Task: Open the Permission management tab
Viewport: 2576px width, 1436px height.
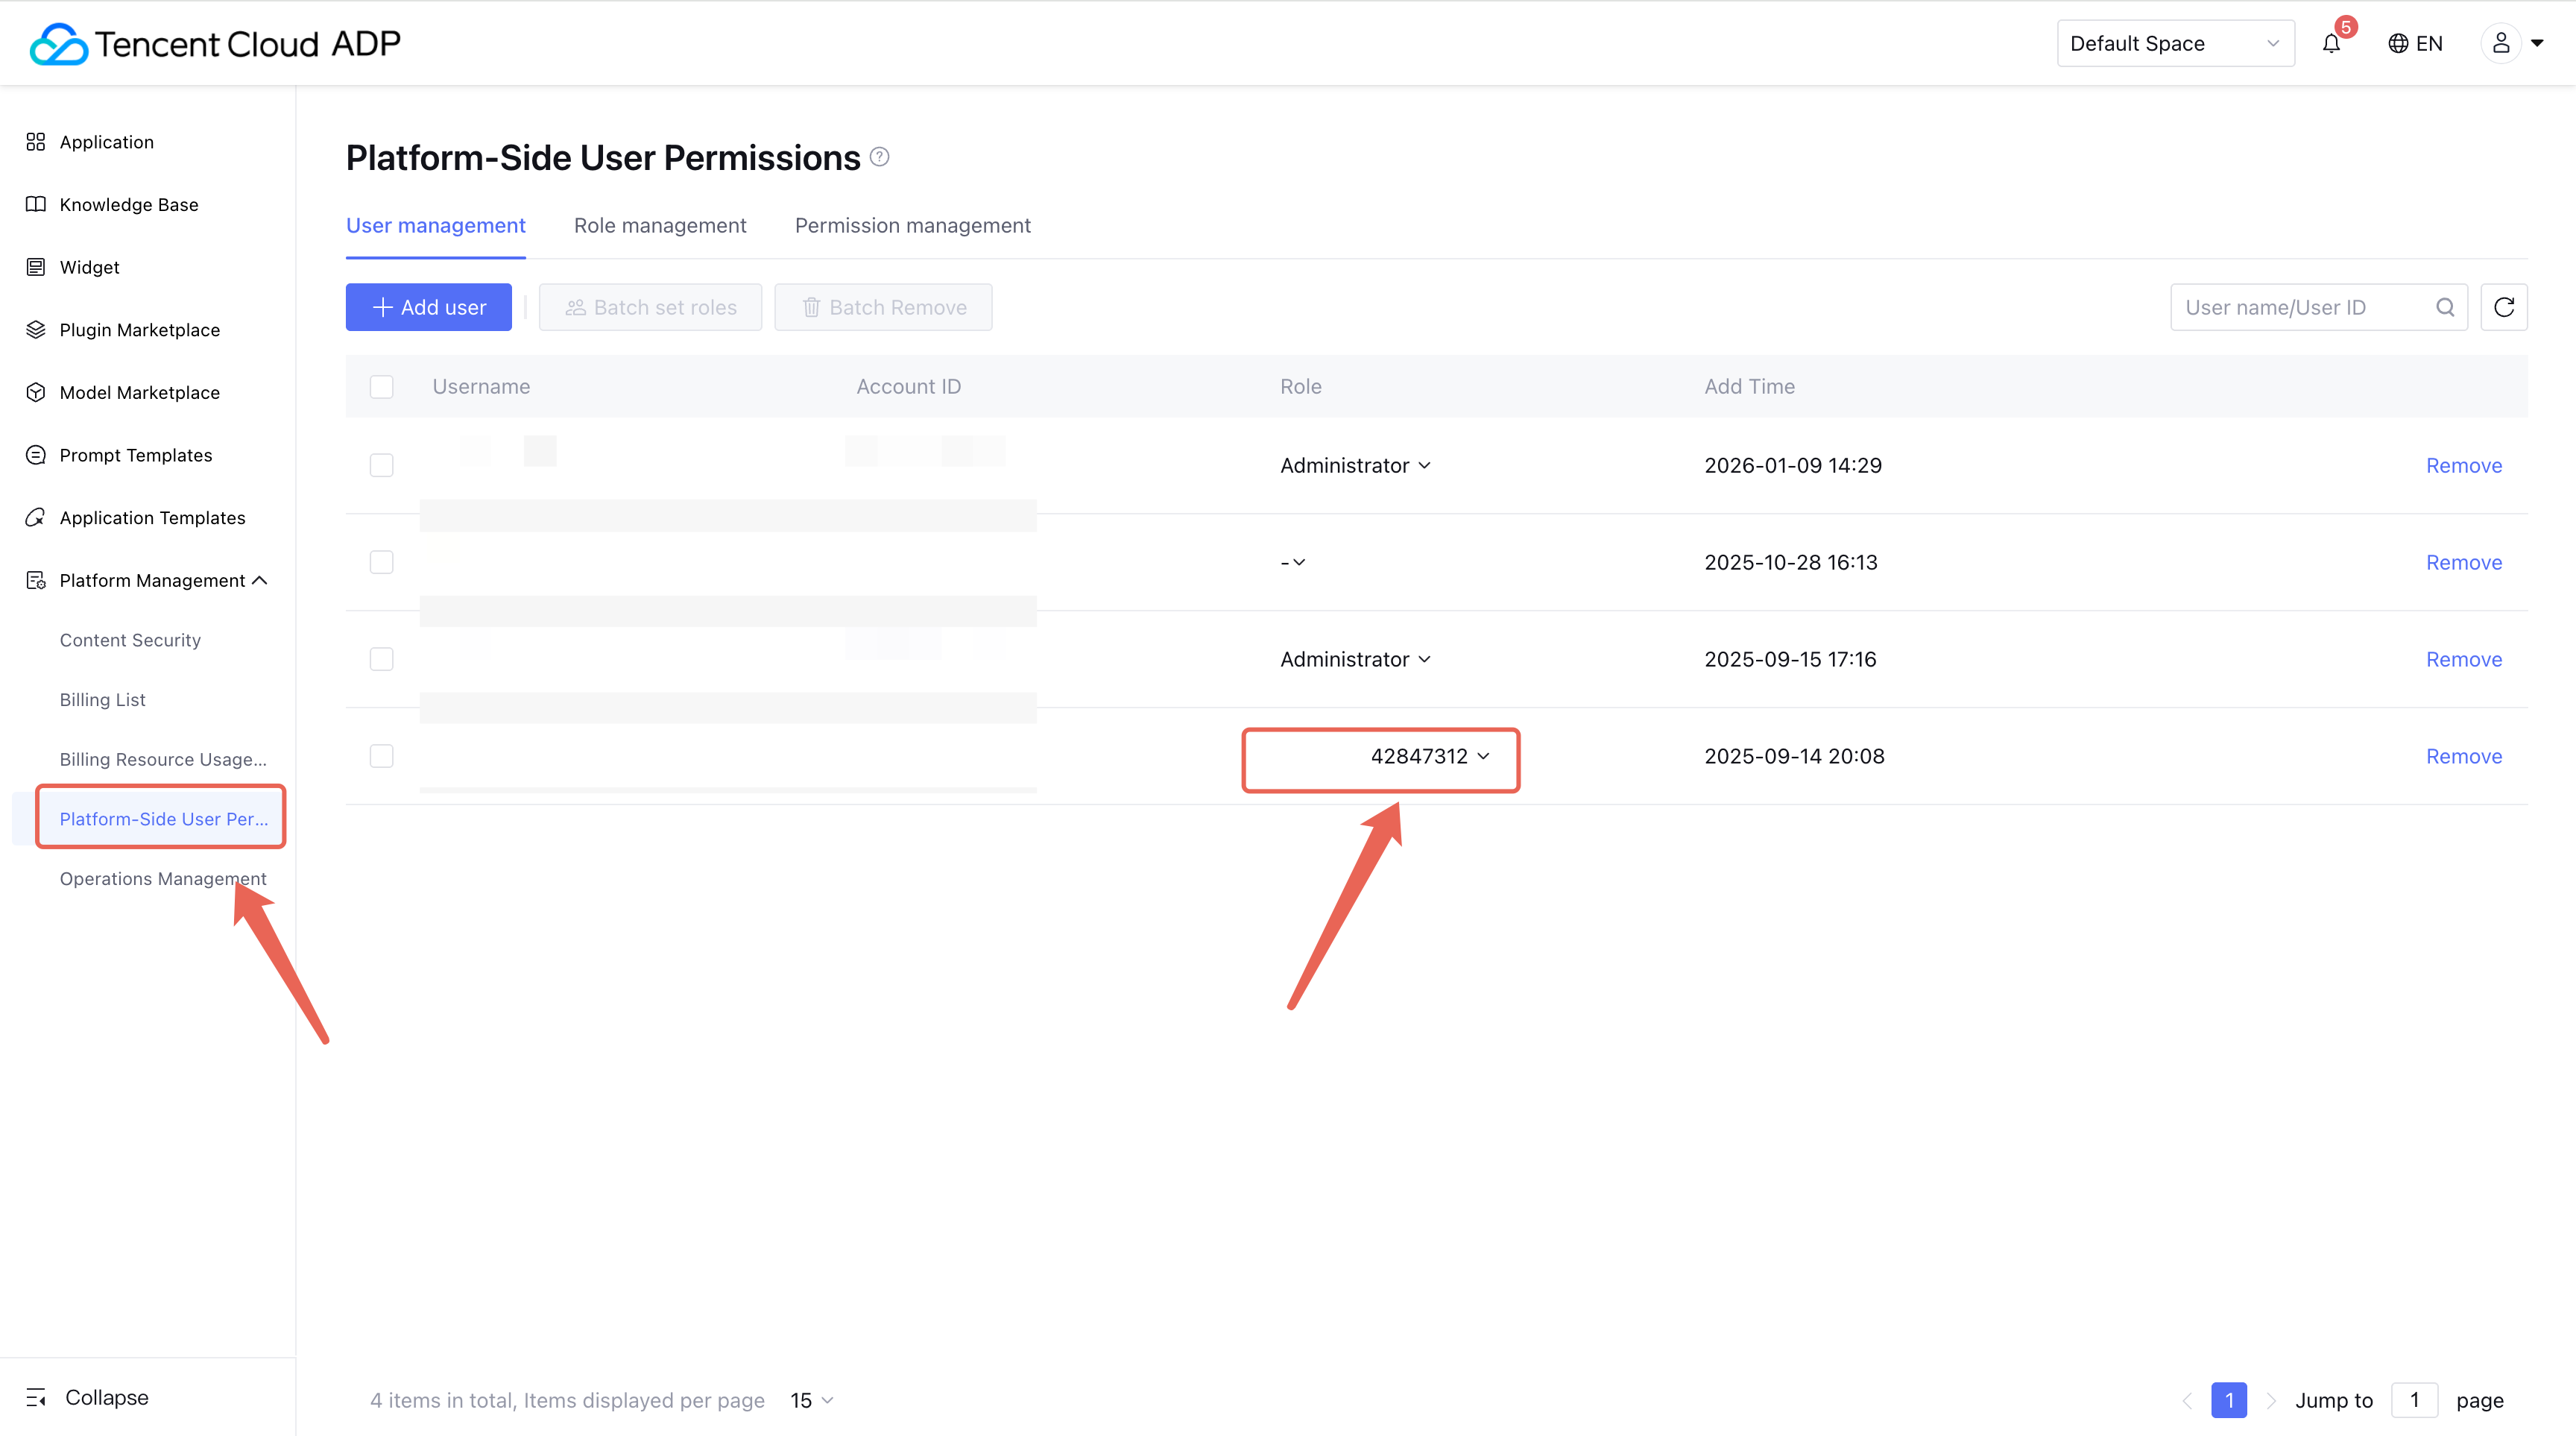Action: (x=912, y=226)
